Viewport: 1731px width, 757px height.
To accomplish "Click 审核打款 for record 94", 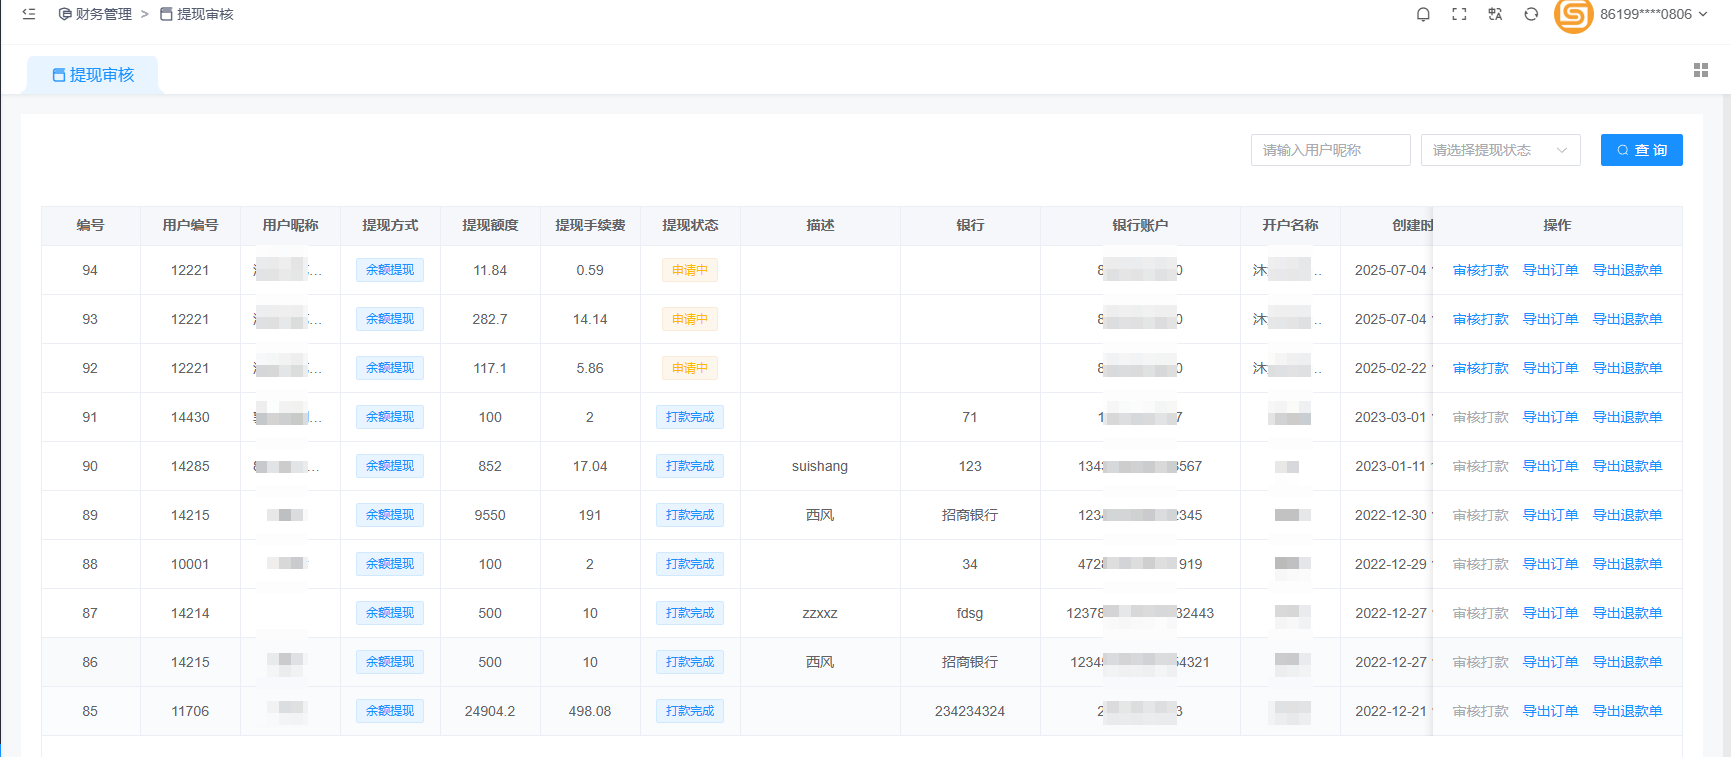I will click(x=1480, y=270).
